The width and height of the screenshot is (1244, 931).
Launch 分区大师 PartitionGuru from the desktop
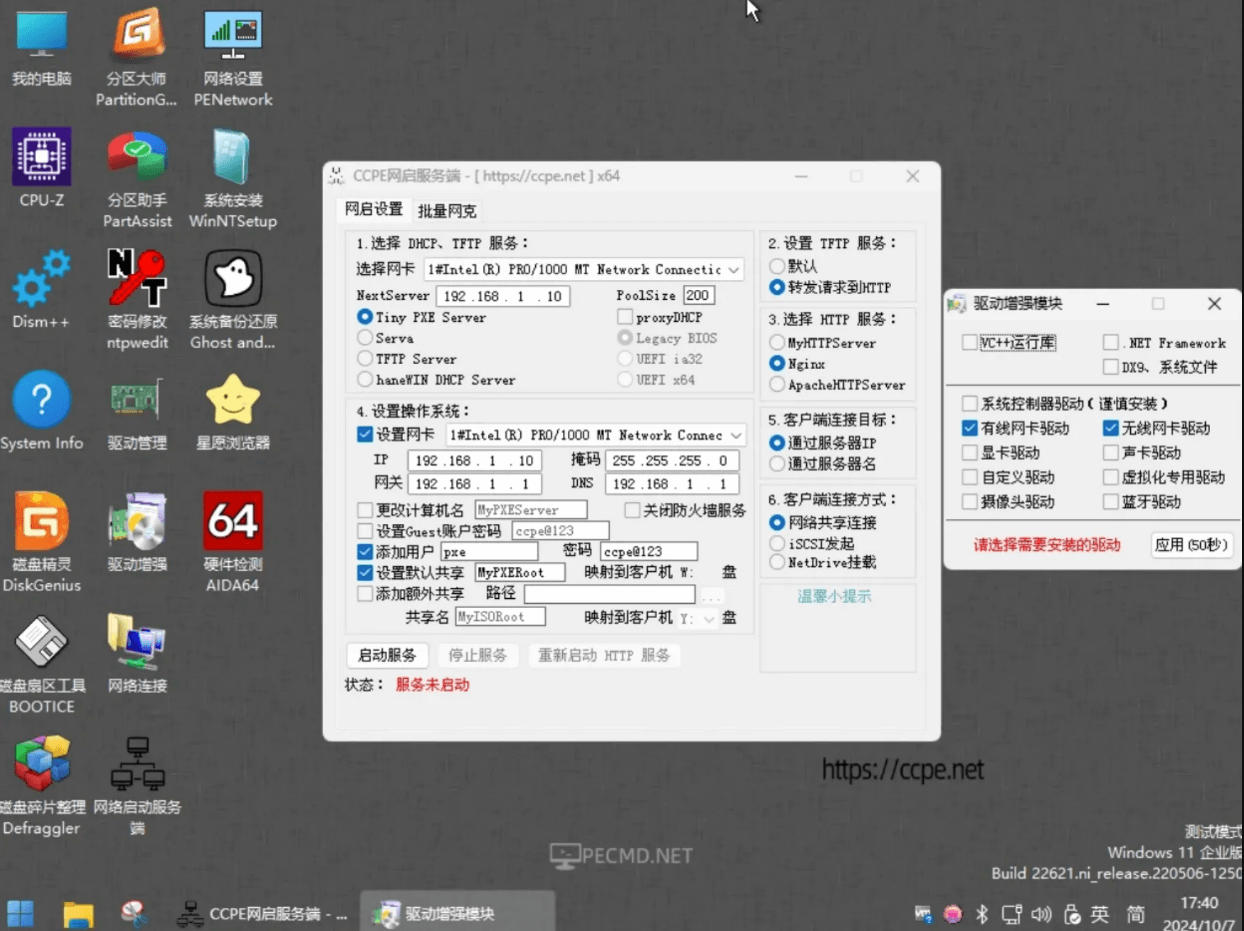point(137,57)
